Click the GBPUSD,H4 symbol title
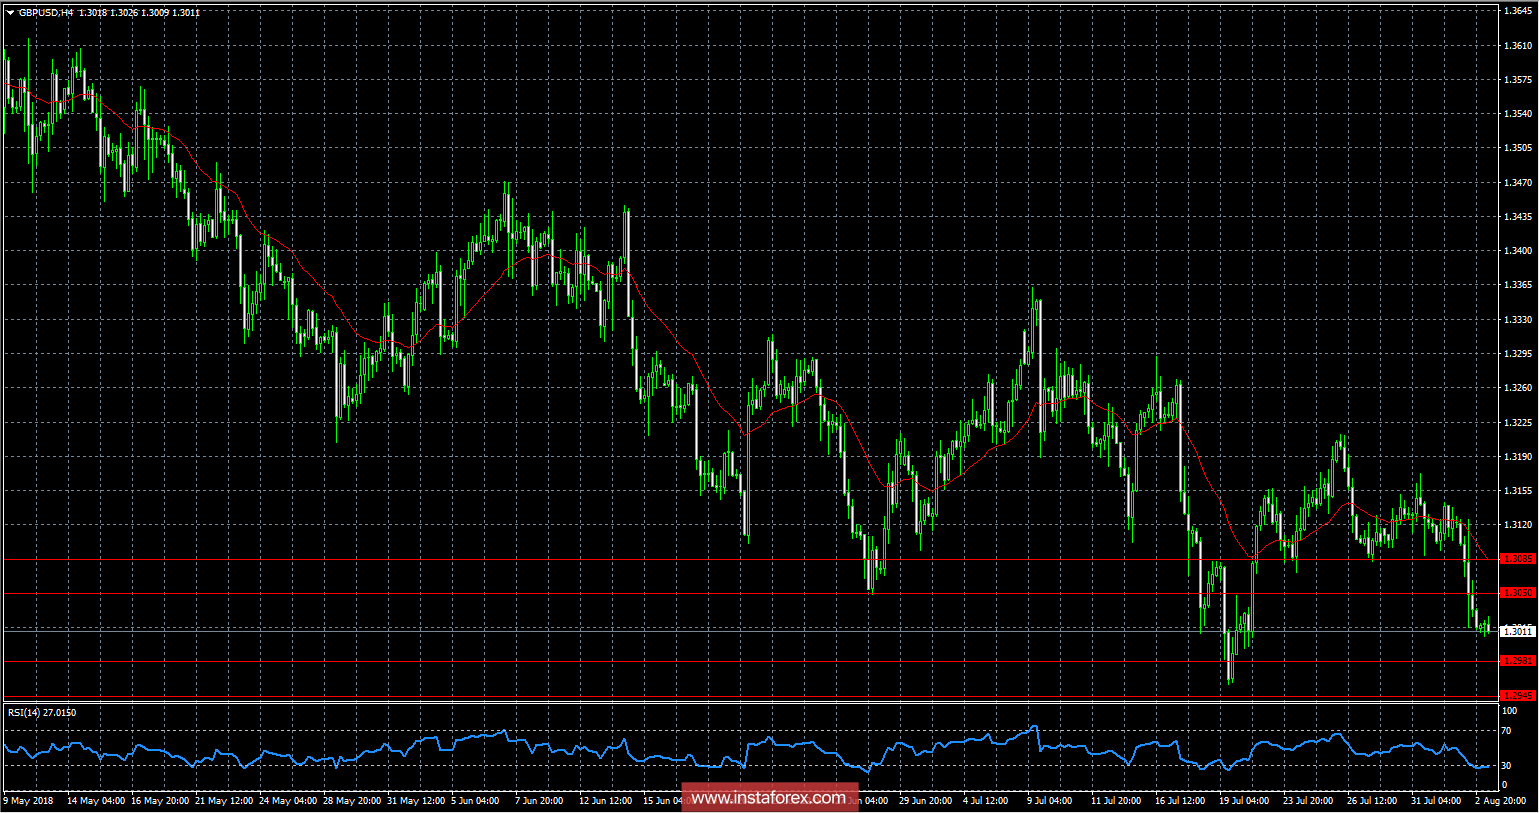Viewport: 1539px width, 813px height. (x=46, y=13)
